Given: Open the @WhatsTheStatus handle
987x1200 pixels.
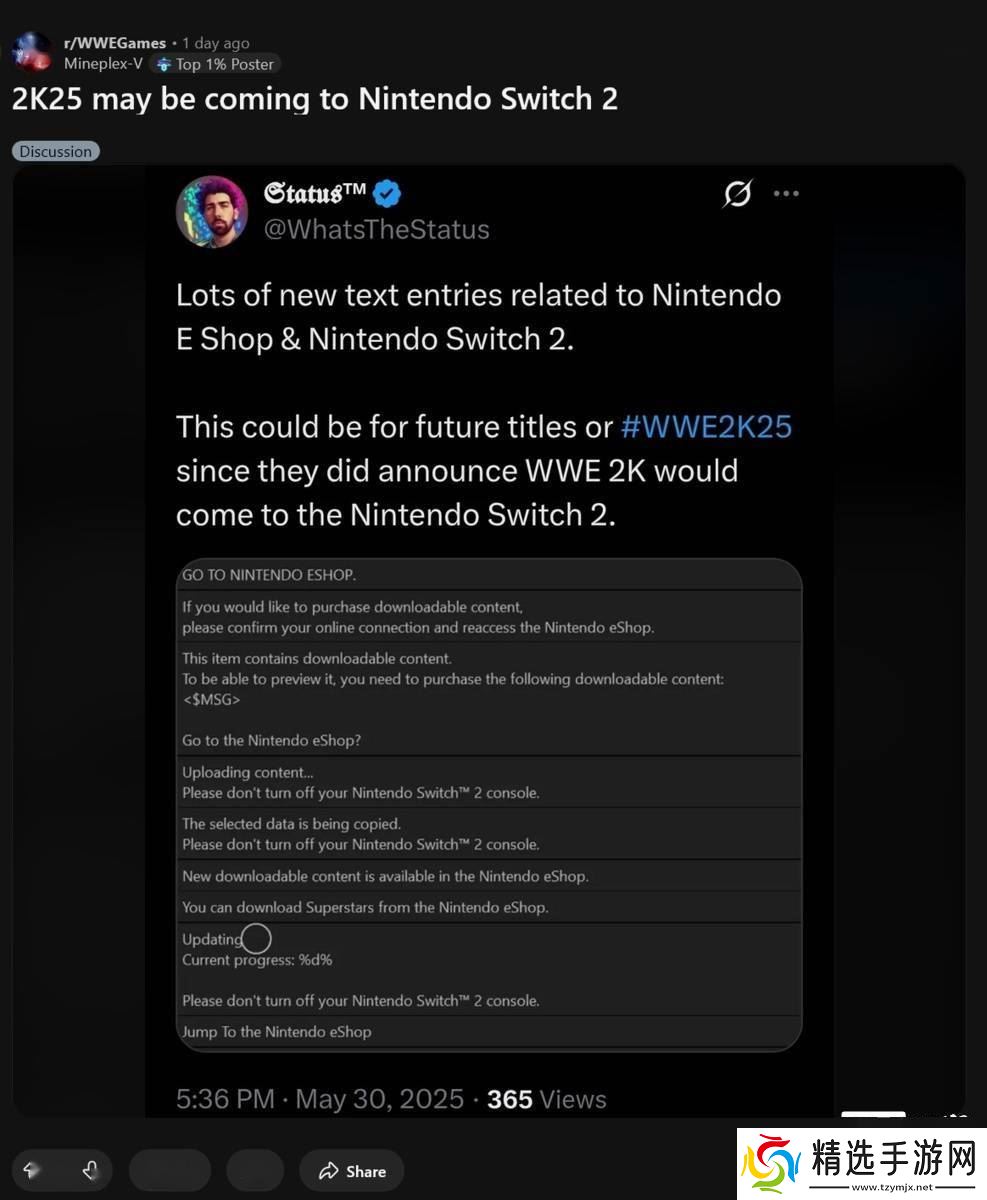Looking at the screenshot, I should point(376,229).
